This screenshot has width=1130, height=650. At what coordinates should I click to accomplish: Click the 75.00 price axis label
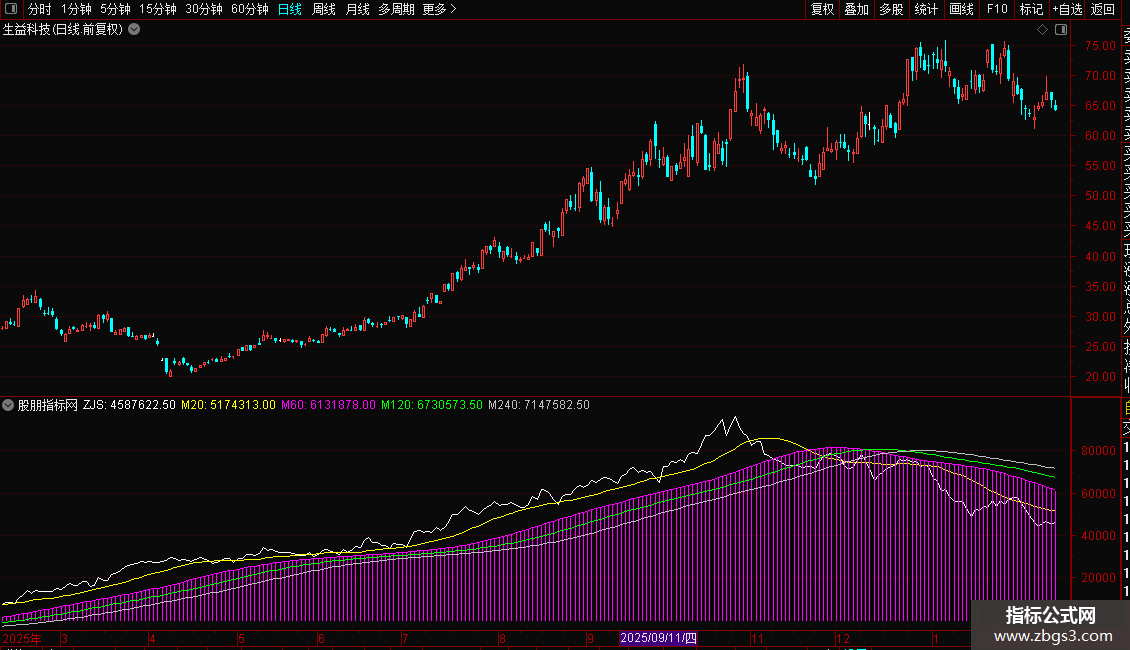1100,45
